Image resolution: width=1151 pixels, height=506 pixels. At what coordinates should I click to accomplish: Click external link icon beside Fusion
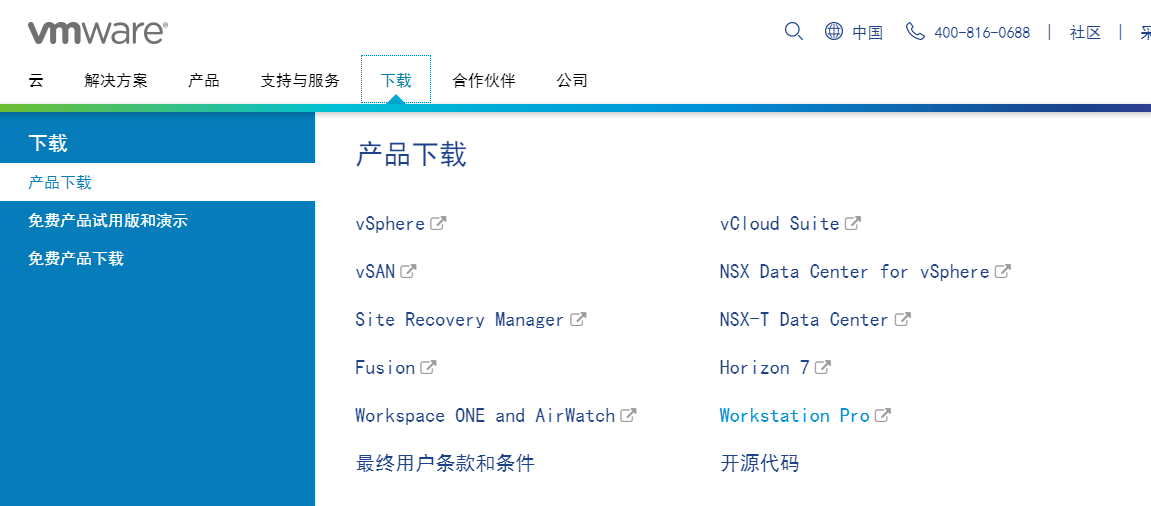tap(428, 367)
